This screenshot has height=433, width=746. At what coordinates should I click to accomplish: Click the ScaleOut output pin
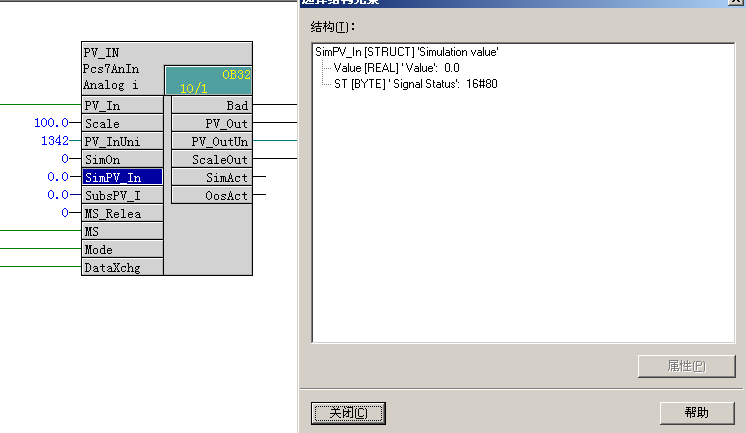(212, 159)
